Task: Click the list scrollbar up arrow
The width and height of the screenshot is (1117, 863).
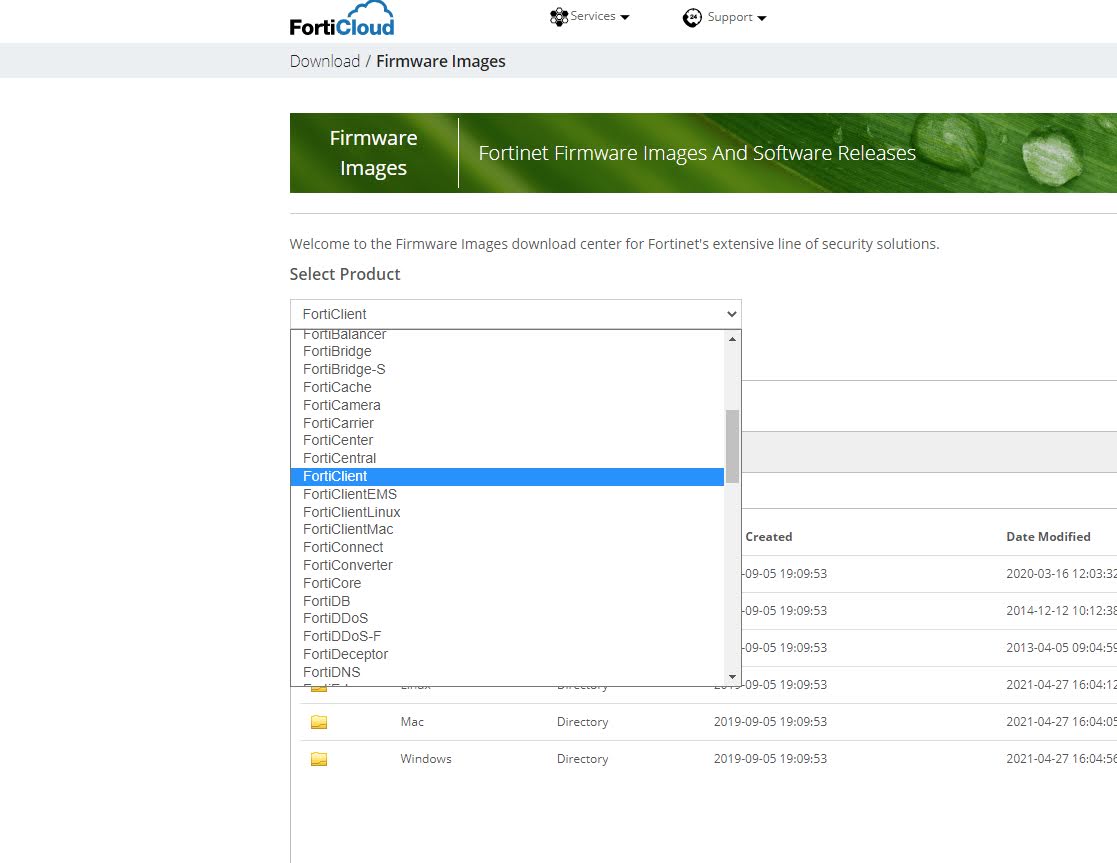Action: coord(732,339)
